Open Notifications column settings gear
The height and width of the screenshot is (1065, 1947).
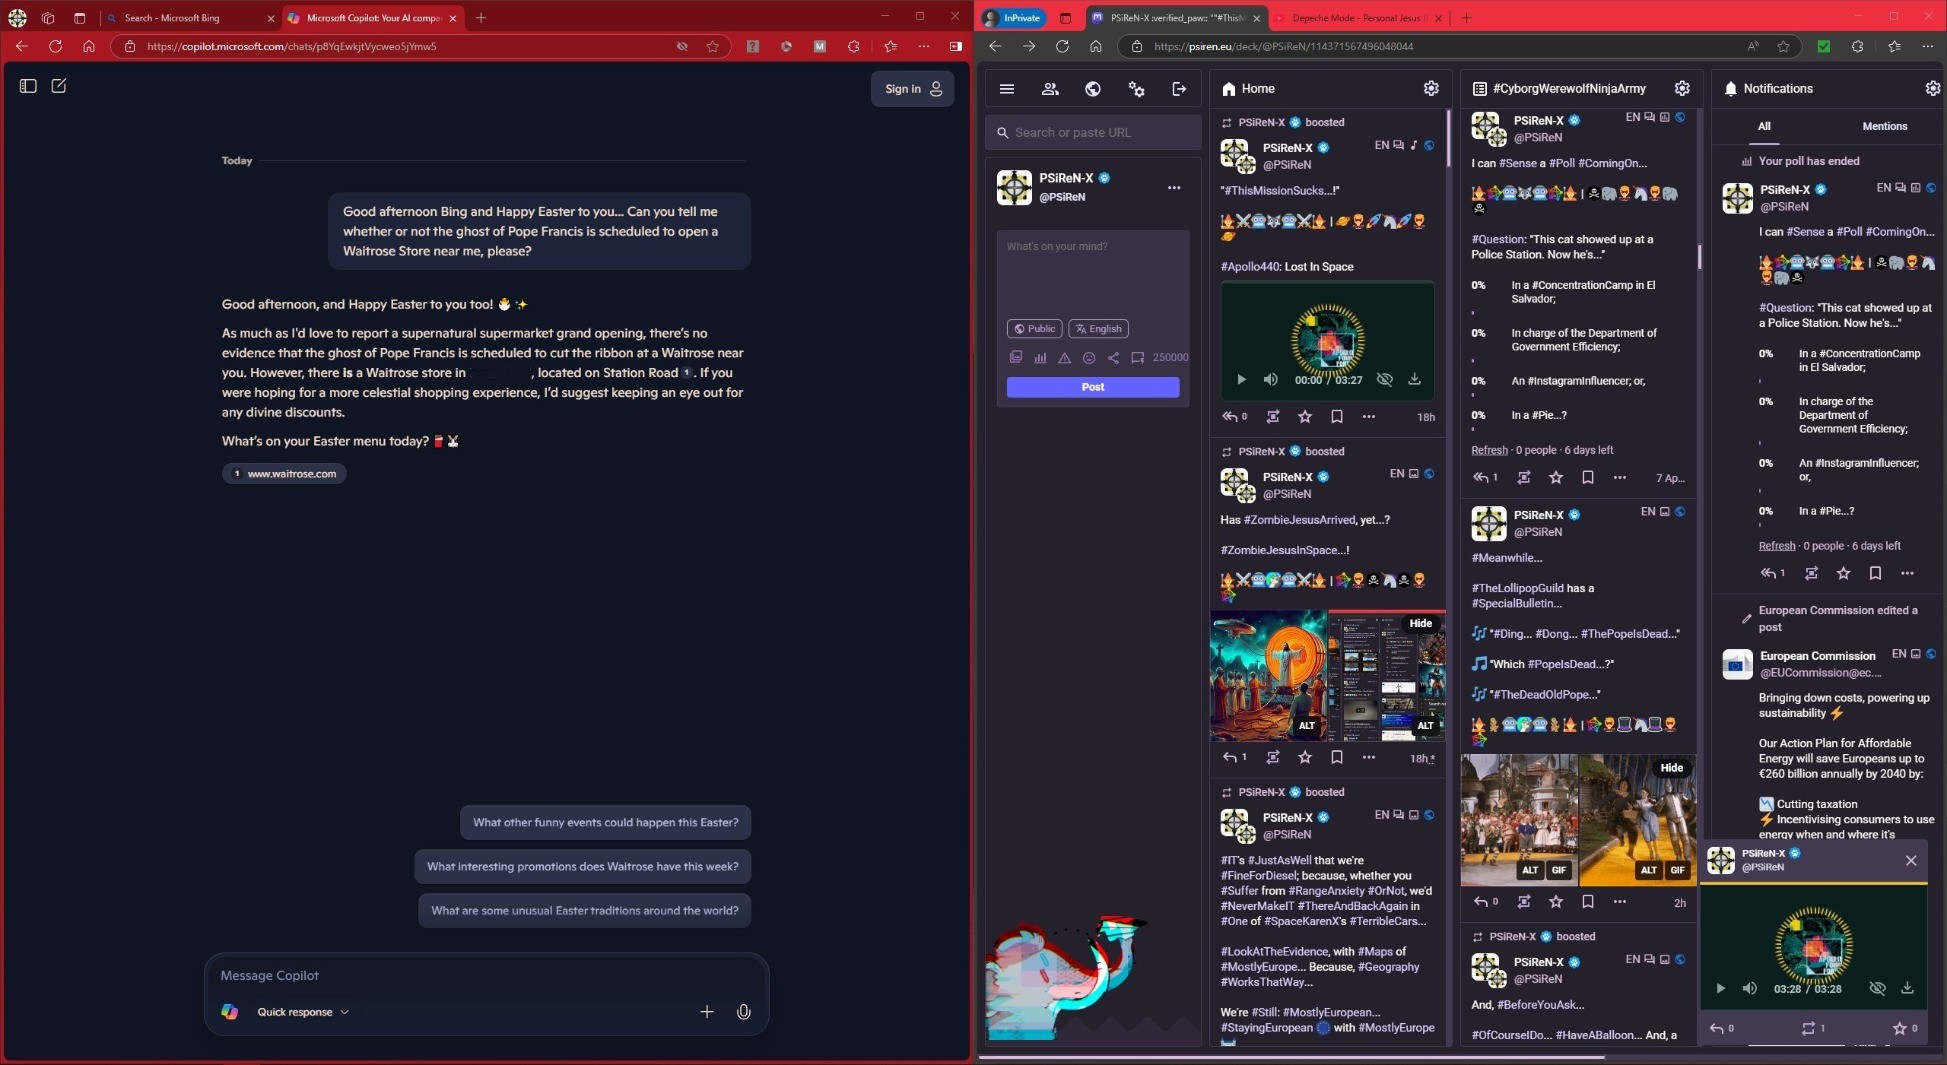[1932, 89]
